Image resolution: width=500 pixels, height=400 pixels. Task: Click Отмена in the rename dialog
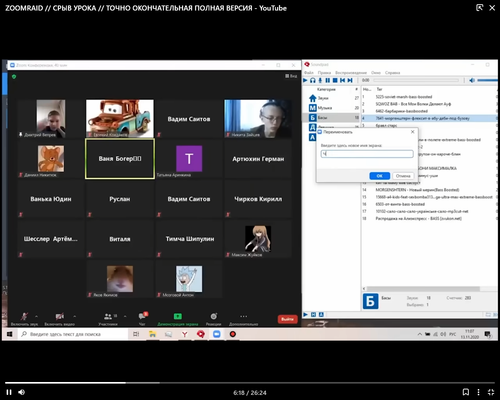click(403, 176)
